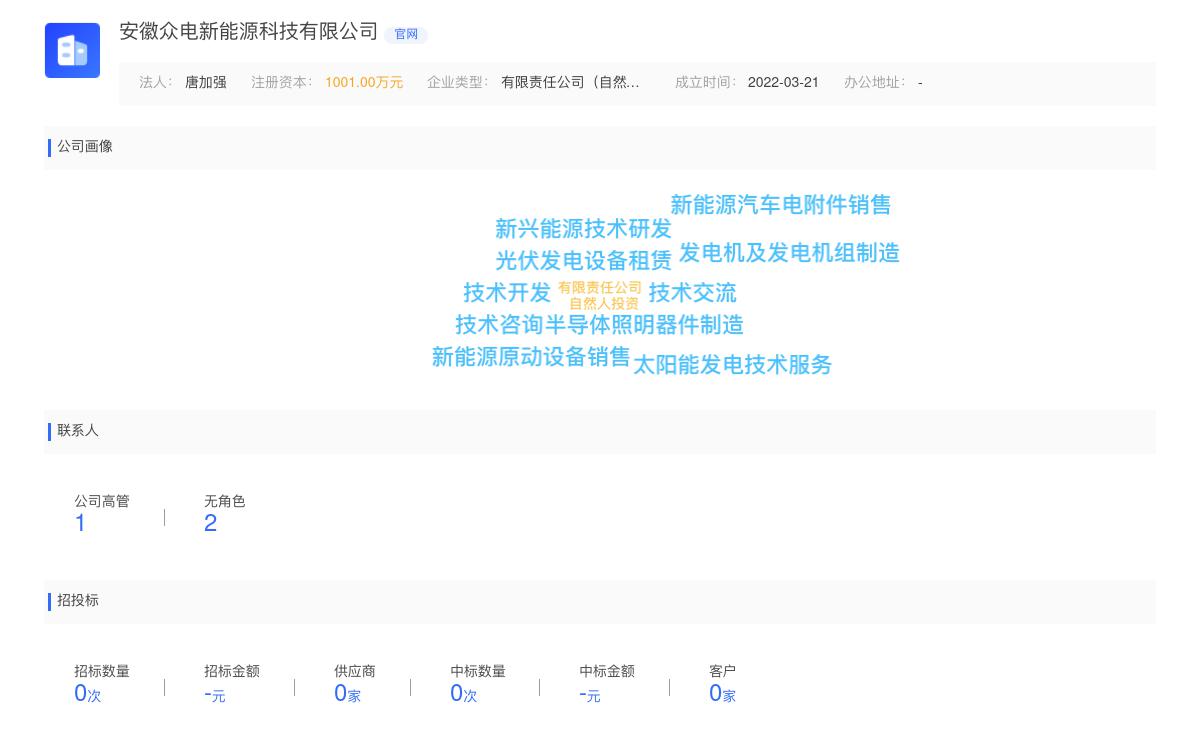Viewport: 1200px width, 752px height.
Task: Open 中标数量 value 0次
Action: point(464,694)
